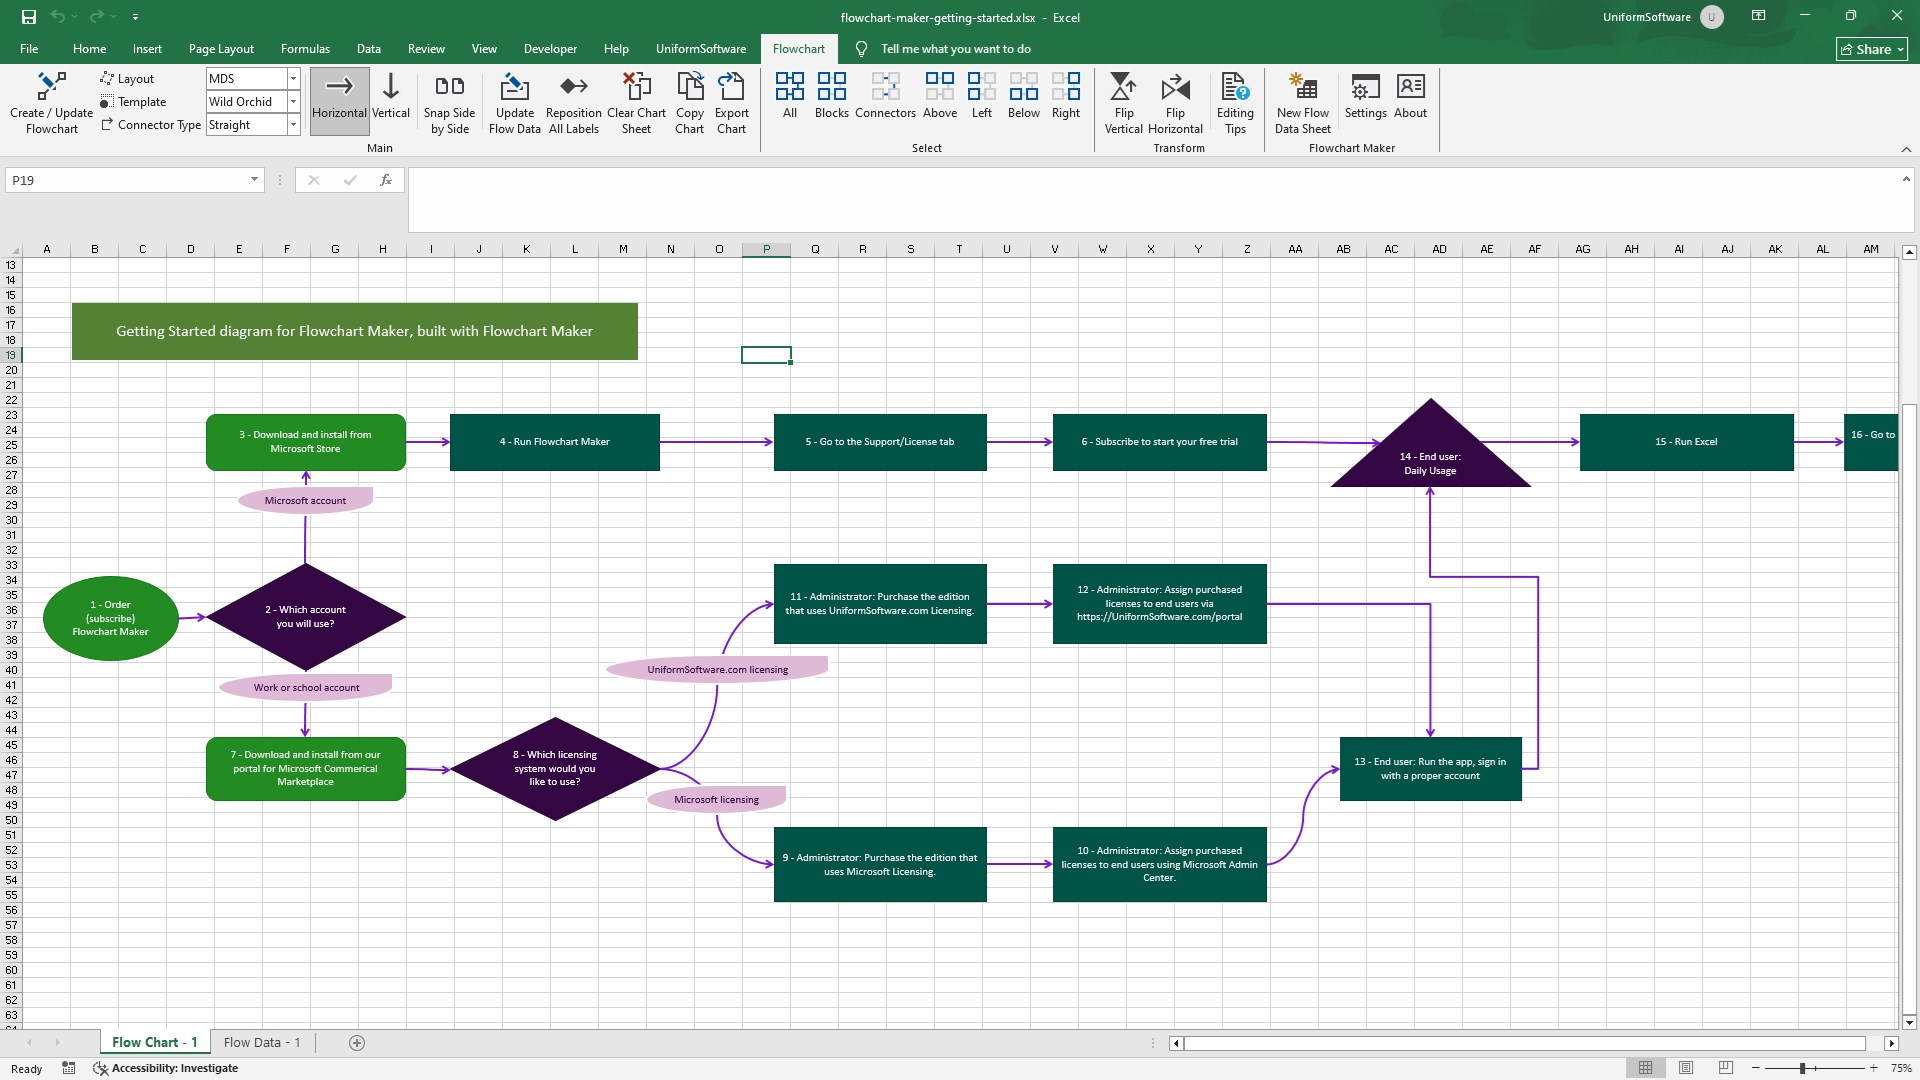Screen dimensions: 1920x1080
Task: Select column P header
Action: tap(766, 249)
